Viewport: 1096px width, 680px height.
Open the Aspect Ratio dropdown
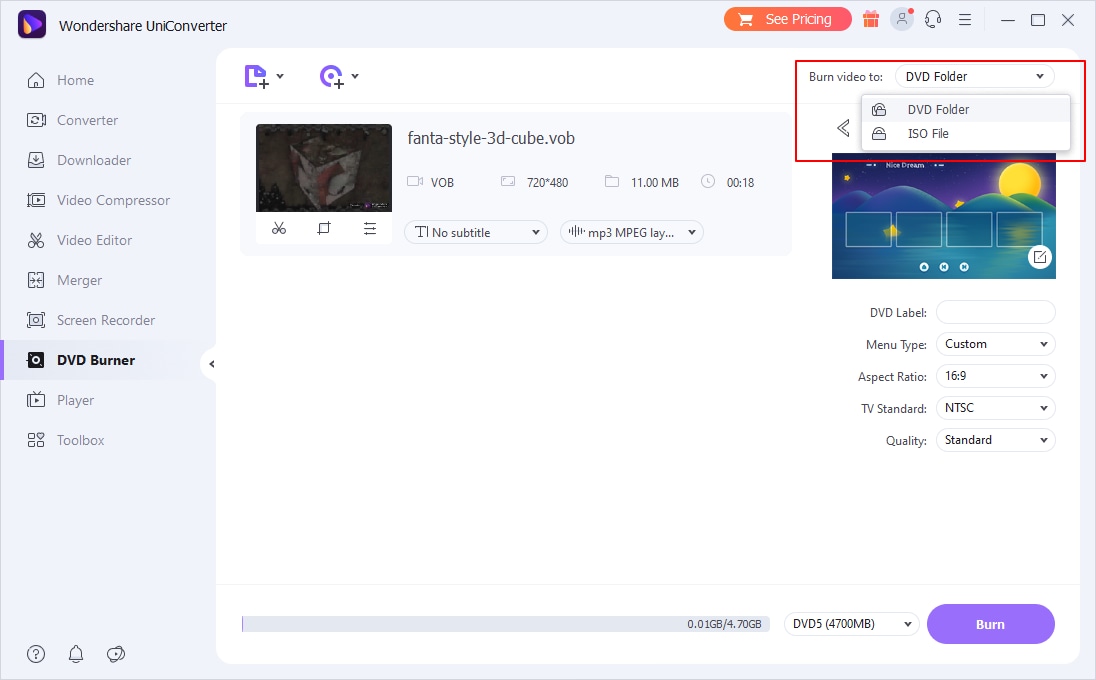995,376
